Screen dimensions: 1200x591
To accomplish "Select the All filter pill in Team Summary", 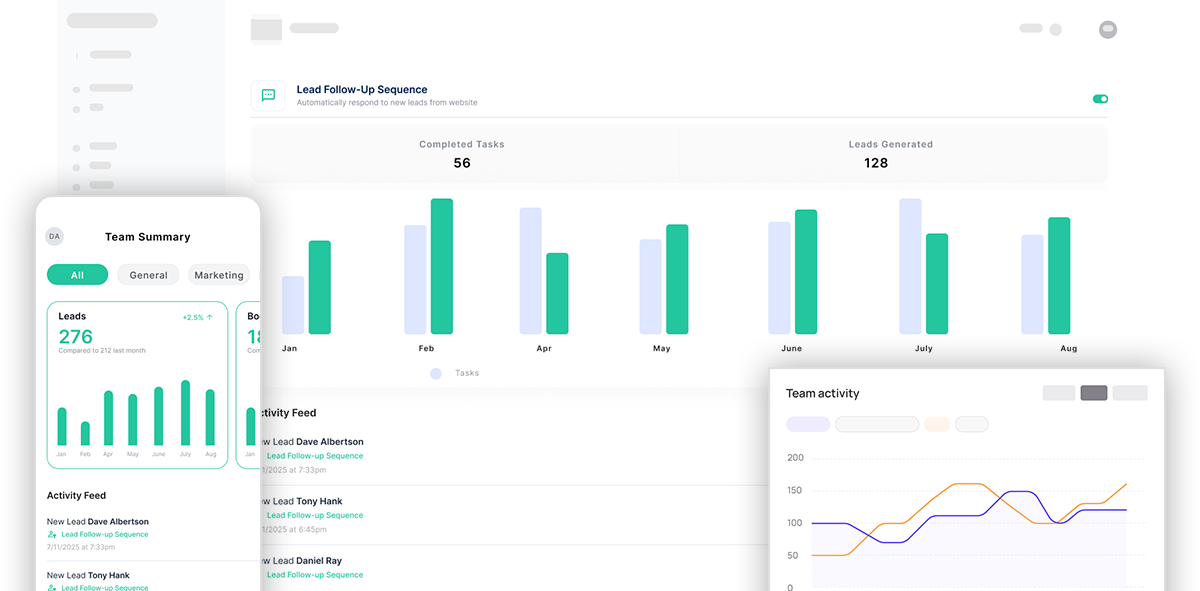I will pos(77,274).
